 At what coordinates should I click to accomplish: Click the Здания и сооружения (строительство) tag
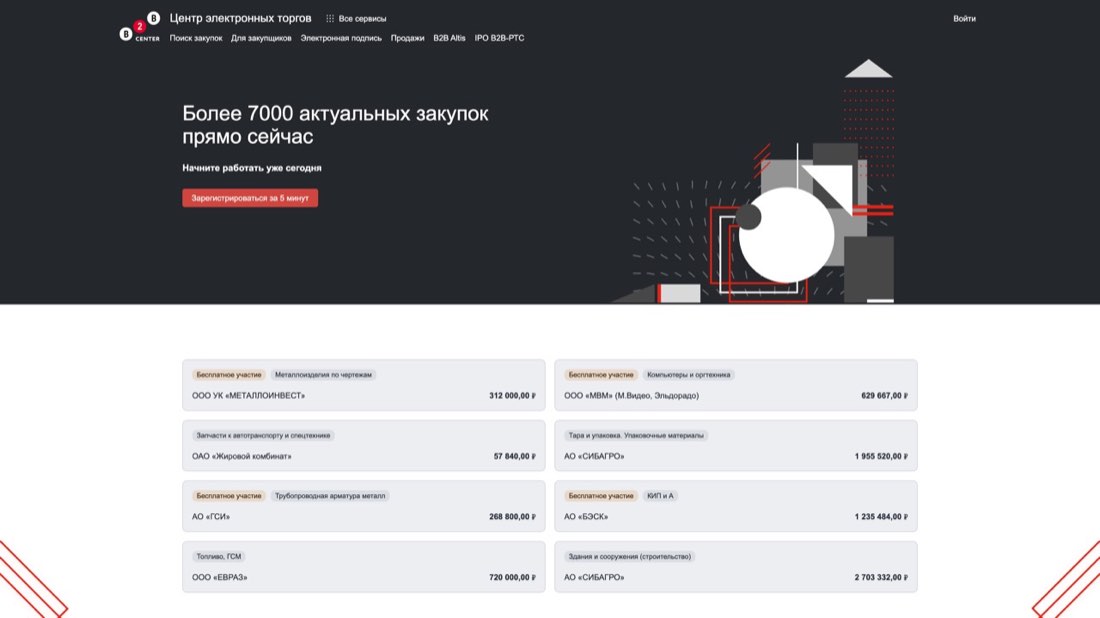point(629,556)
